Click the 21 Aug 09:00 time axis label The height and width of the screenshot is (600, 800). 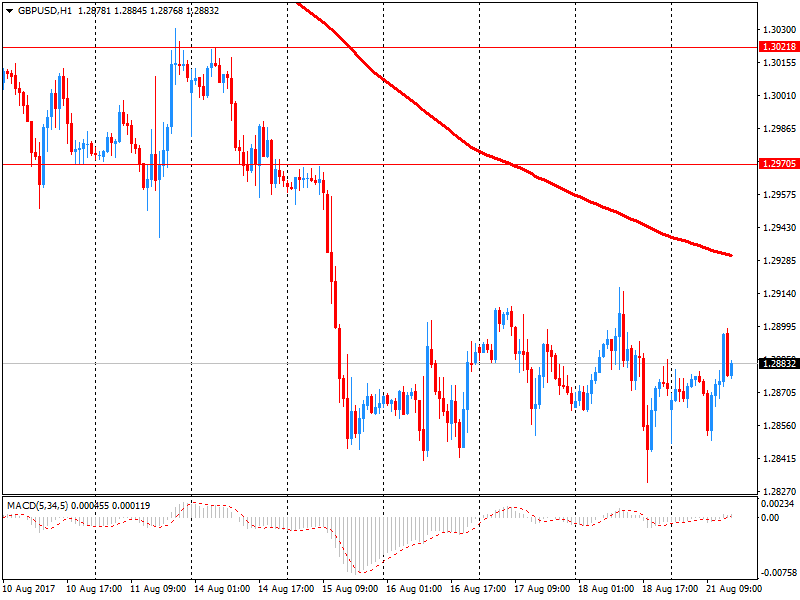coord(734,589)
